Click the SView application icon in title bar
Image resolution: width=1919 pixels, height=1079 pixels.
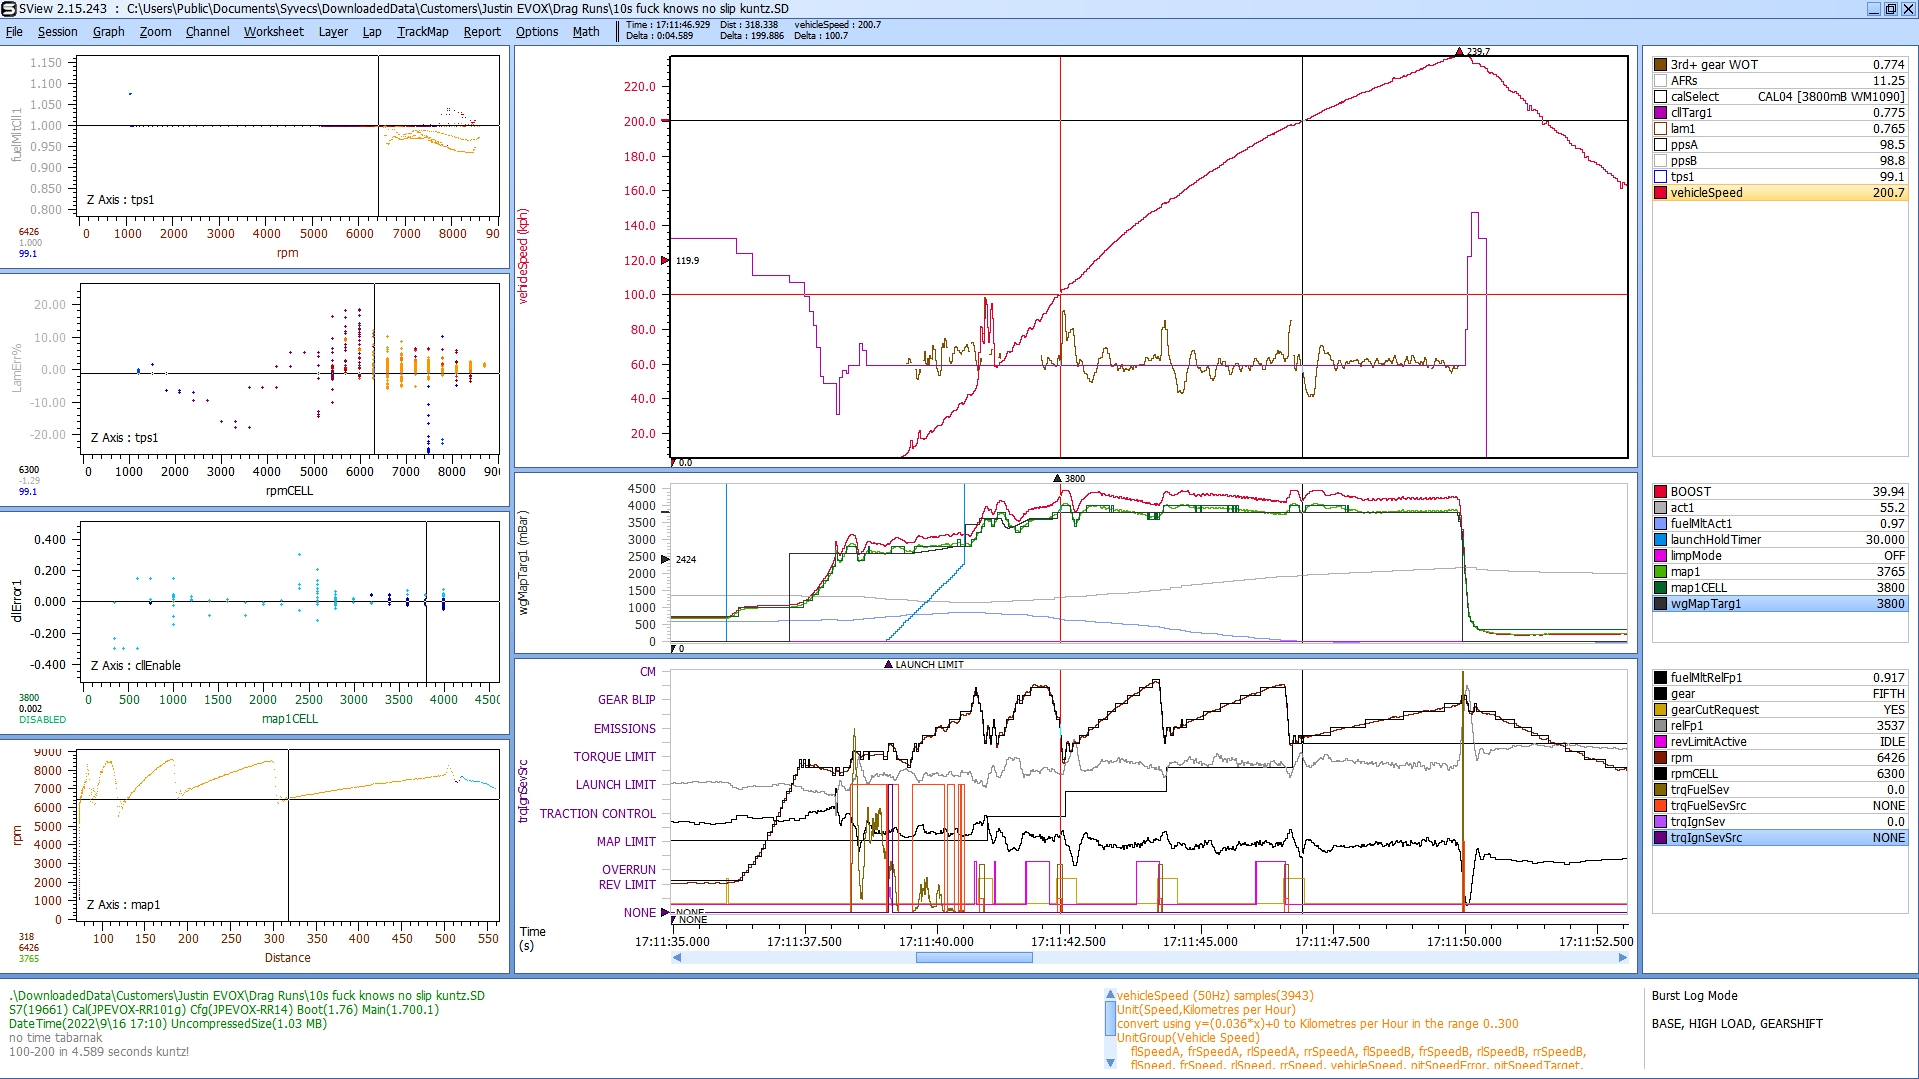coord(9,9)
